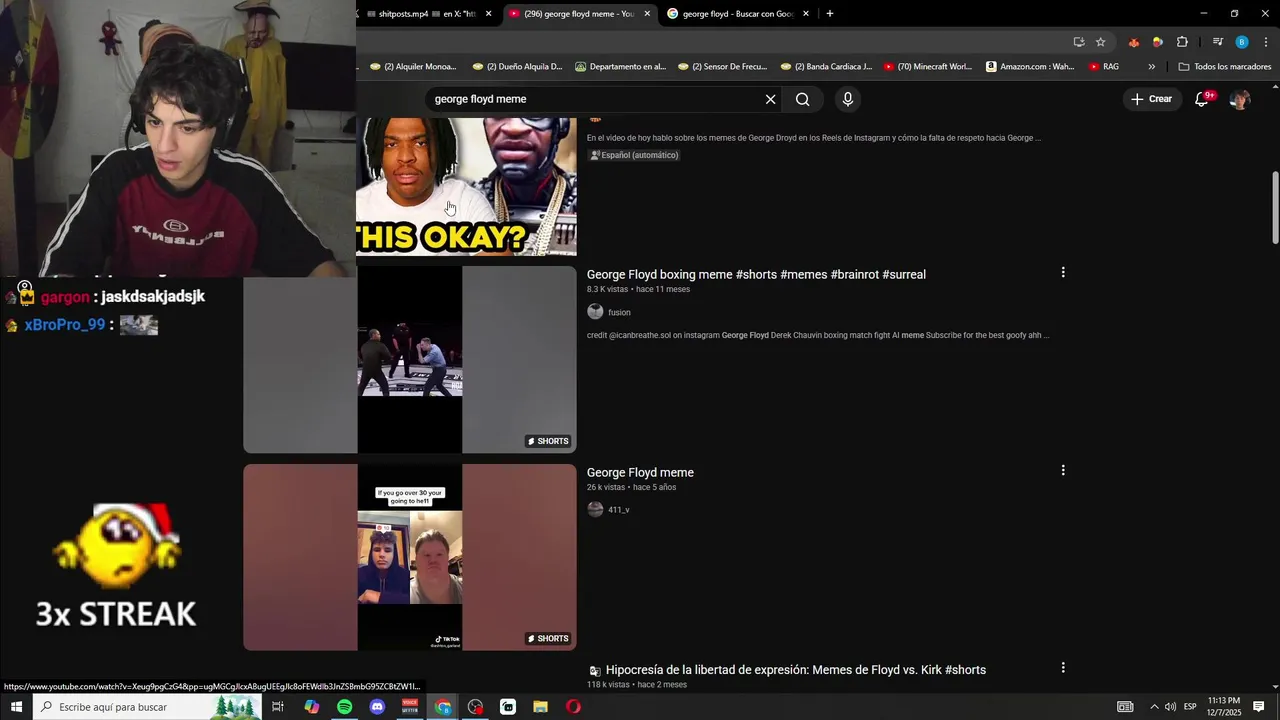
Task: Switch the ESP keyboard language
Action: [x=1190, y=707]
